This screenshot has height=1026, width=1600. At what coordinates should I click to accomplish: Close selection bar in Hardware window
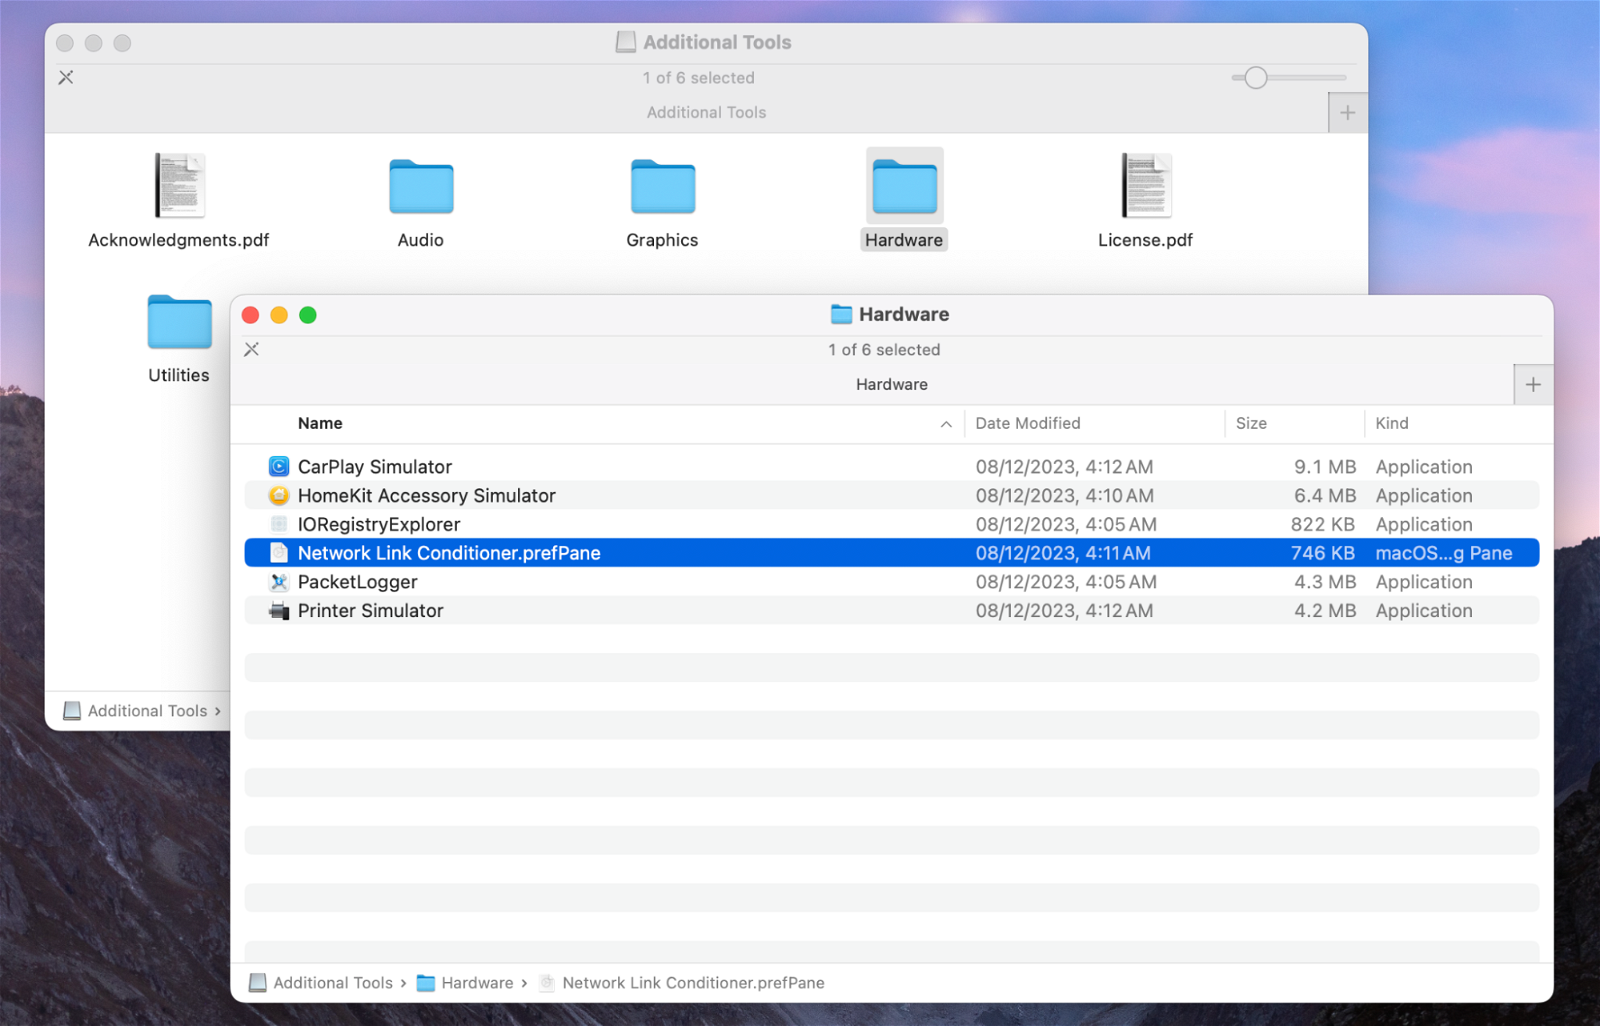point(252,350)
